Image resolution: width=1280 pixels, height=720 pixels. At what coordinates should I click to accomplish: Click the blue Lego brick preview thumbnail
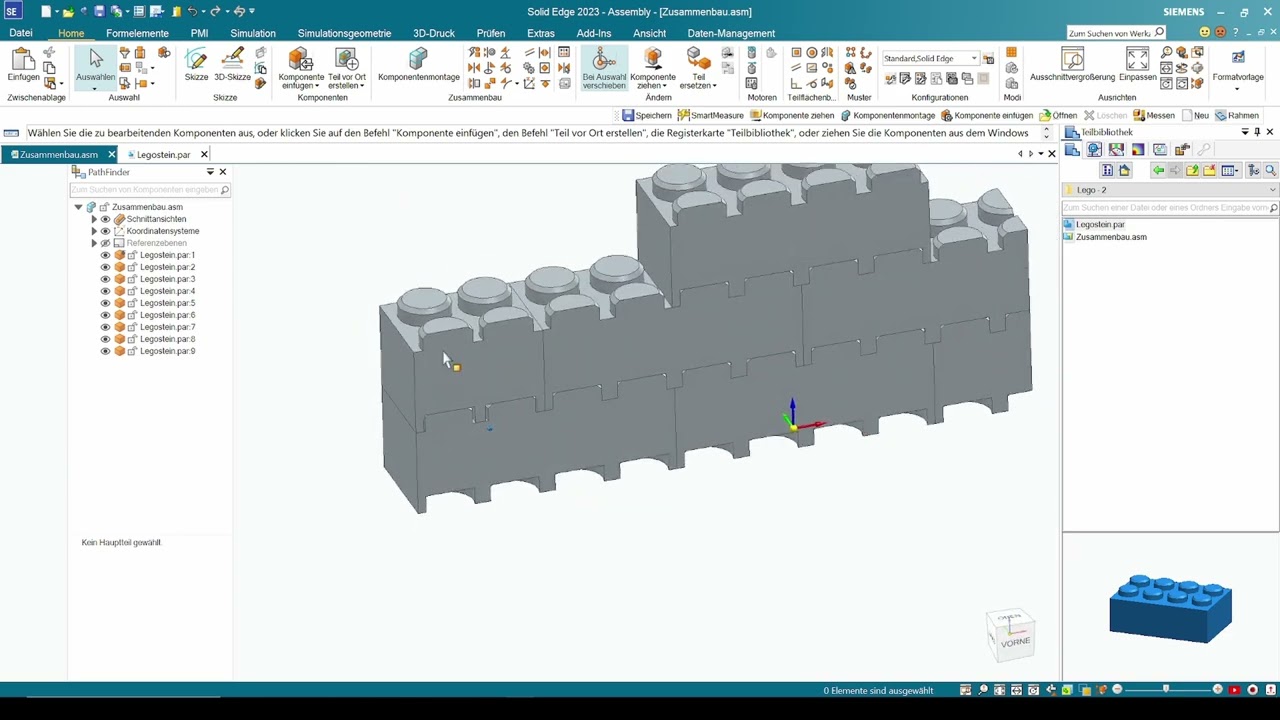pos(1170,608)
